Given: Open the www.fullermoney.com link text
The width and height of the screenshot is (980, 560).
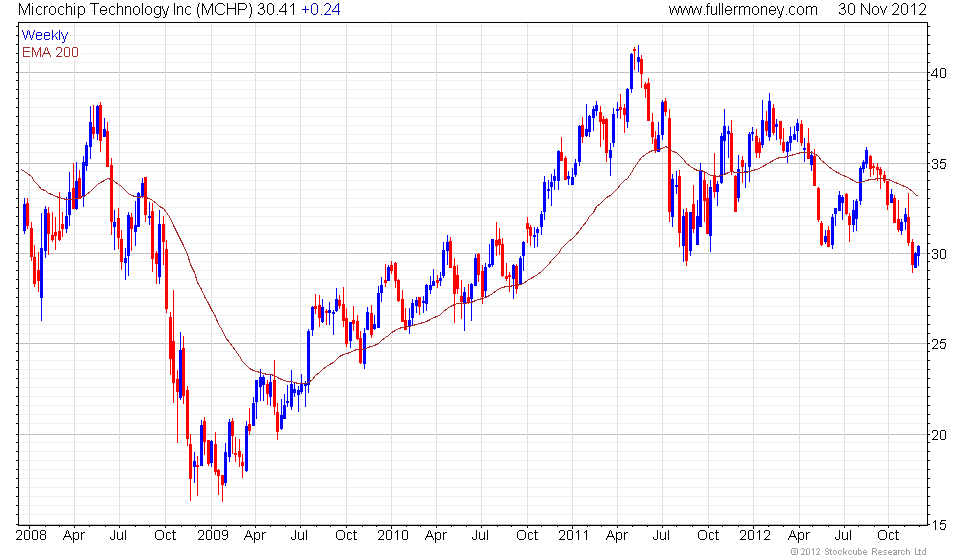Looking at the screenshot, I should pyautogui.click(x=743, y=9).
